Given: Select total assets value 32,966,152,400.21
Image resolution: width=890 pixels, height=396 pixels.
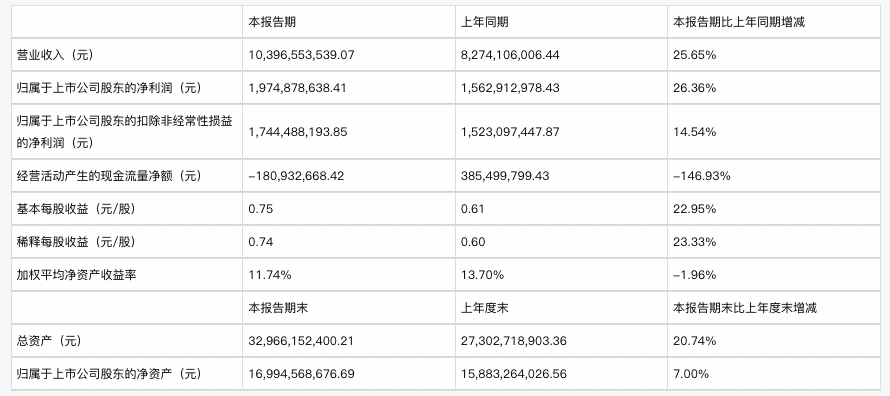Looking at the screenshot, I should point(301,341).
